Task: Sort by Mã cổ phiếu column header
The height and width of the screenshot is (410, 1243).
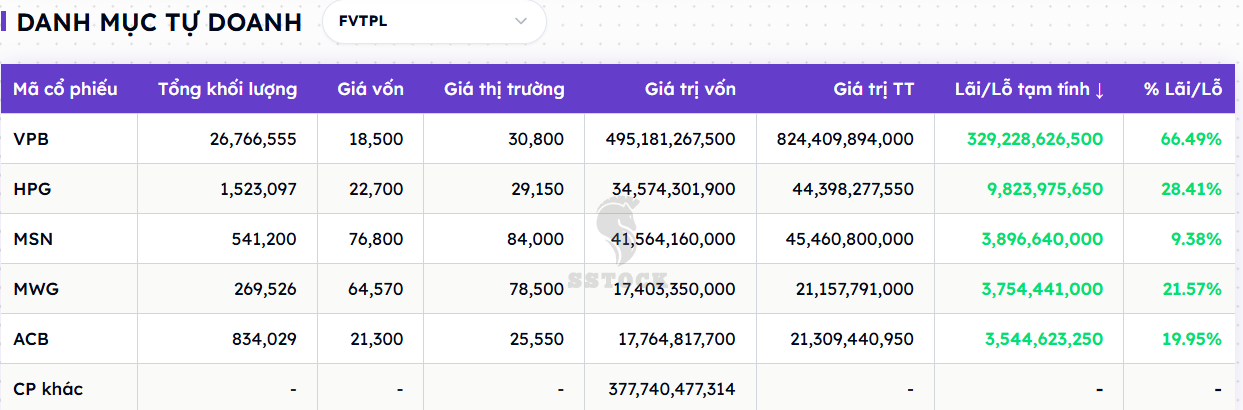Action: (x=65, y=89)
